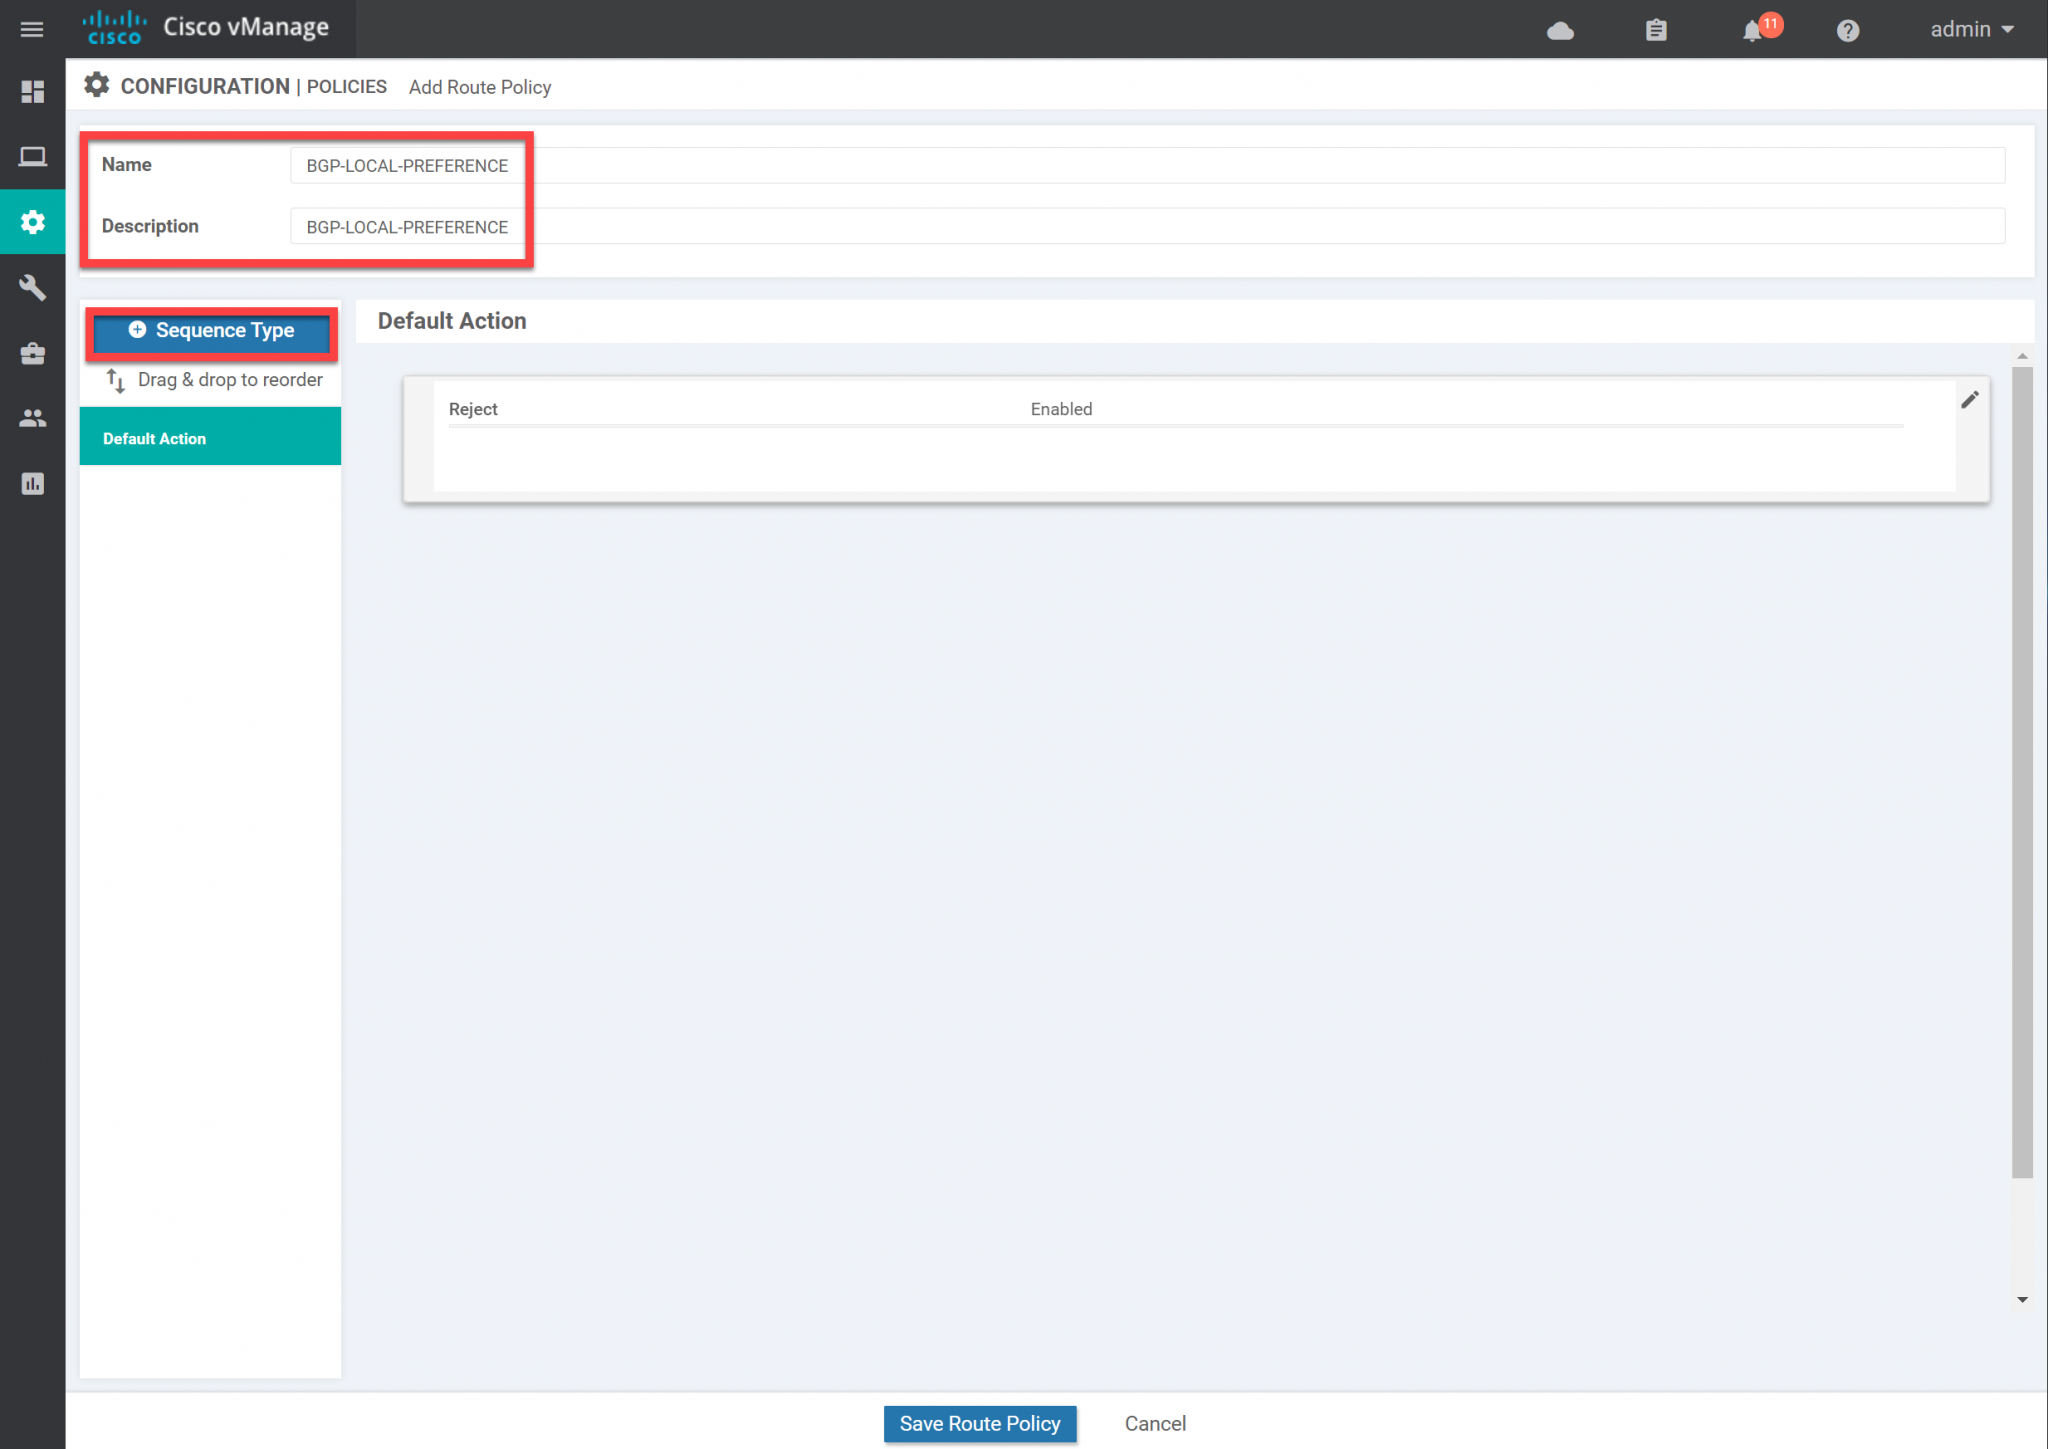
Task: Select the Configuration gear sidebar icon
Action: tap(32, 222)
